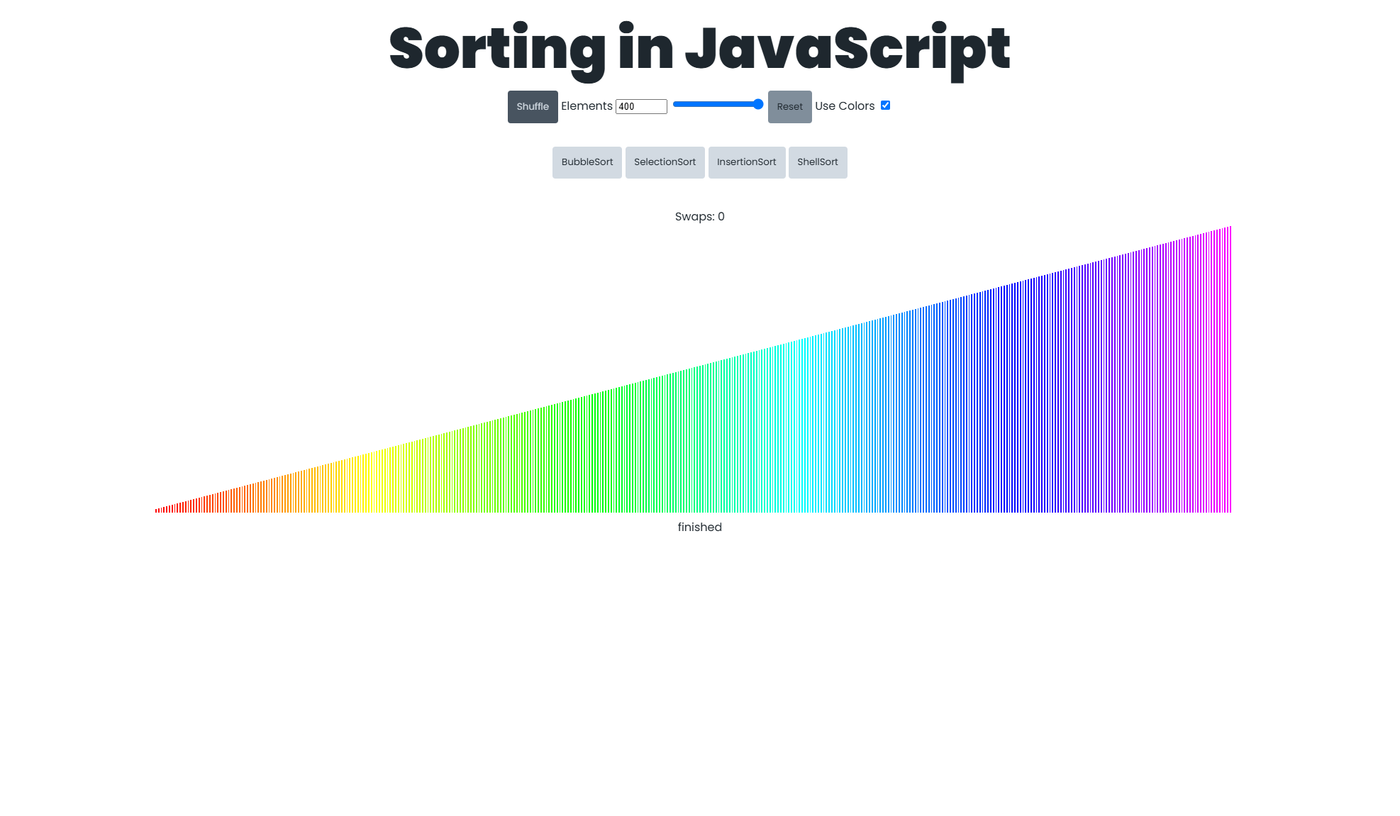
Task: Click the Sorting in JavaScript heading
Action: point(700,48)
